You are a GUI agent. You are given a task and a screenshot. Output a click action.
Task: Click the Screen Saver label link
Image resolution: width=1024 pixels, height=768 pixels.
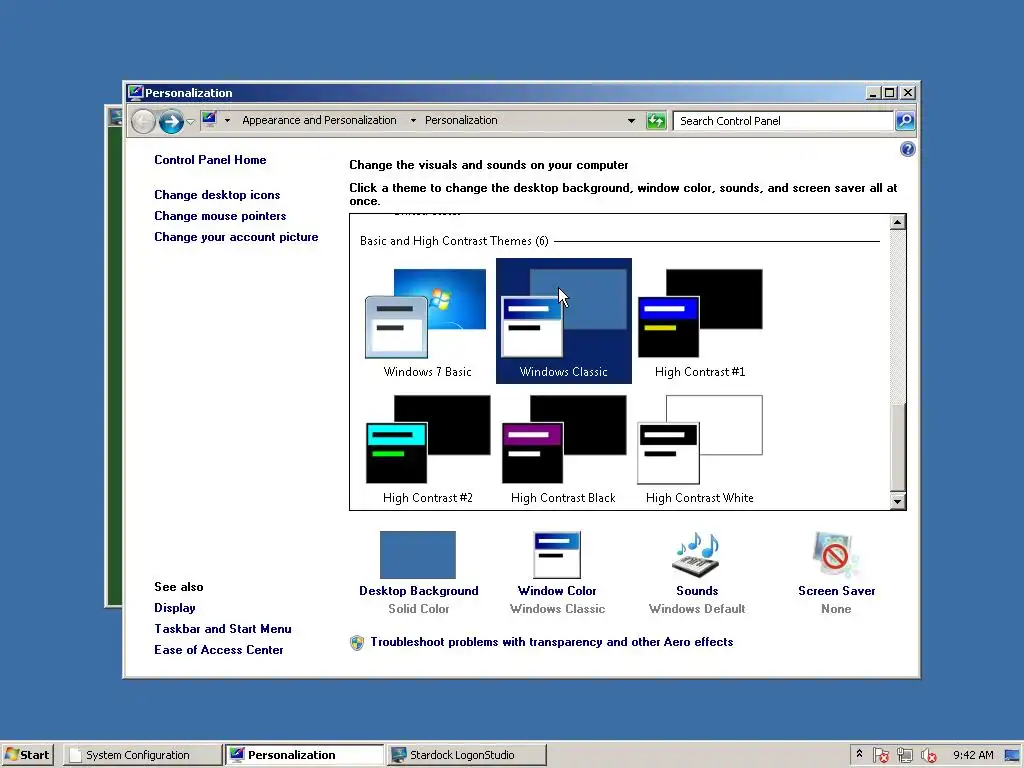click(837, 591)
